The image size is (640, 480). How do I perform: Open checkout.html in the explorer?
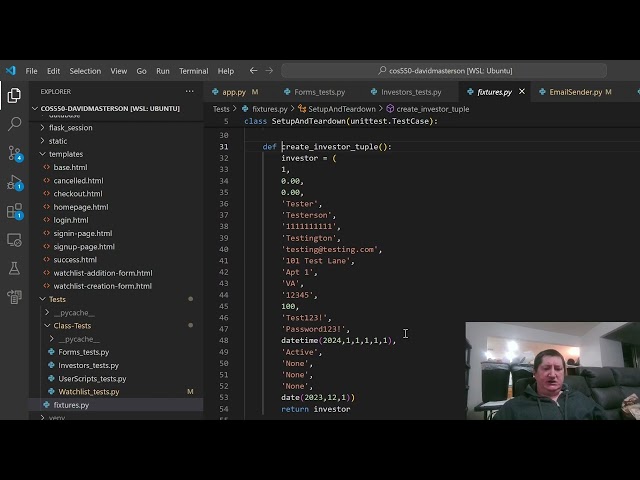click(78, 193)
